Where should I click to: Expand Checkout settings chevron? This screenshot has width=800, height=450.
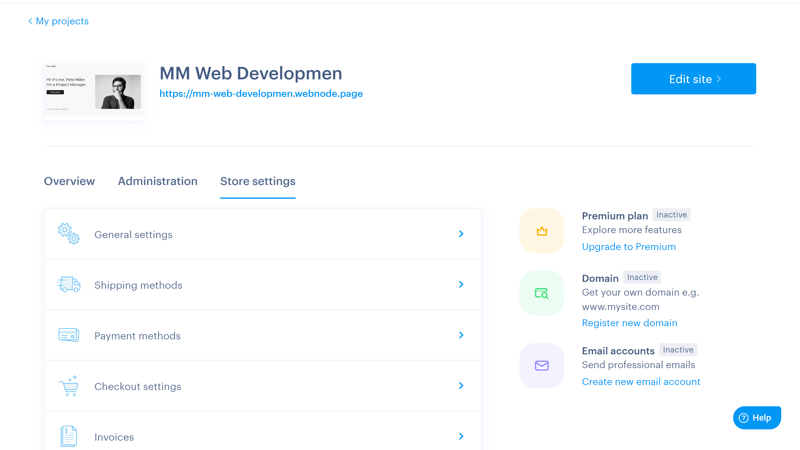click(461, 386)
